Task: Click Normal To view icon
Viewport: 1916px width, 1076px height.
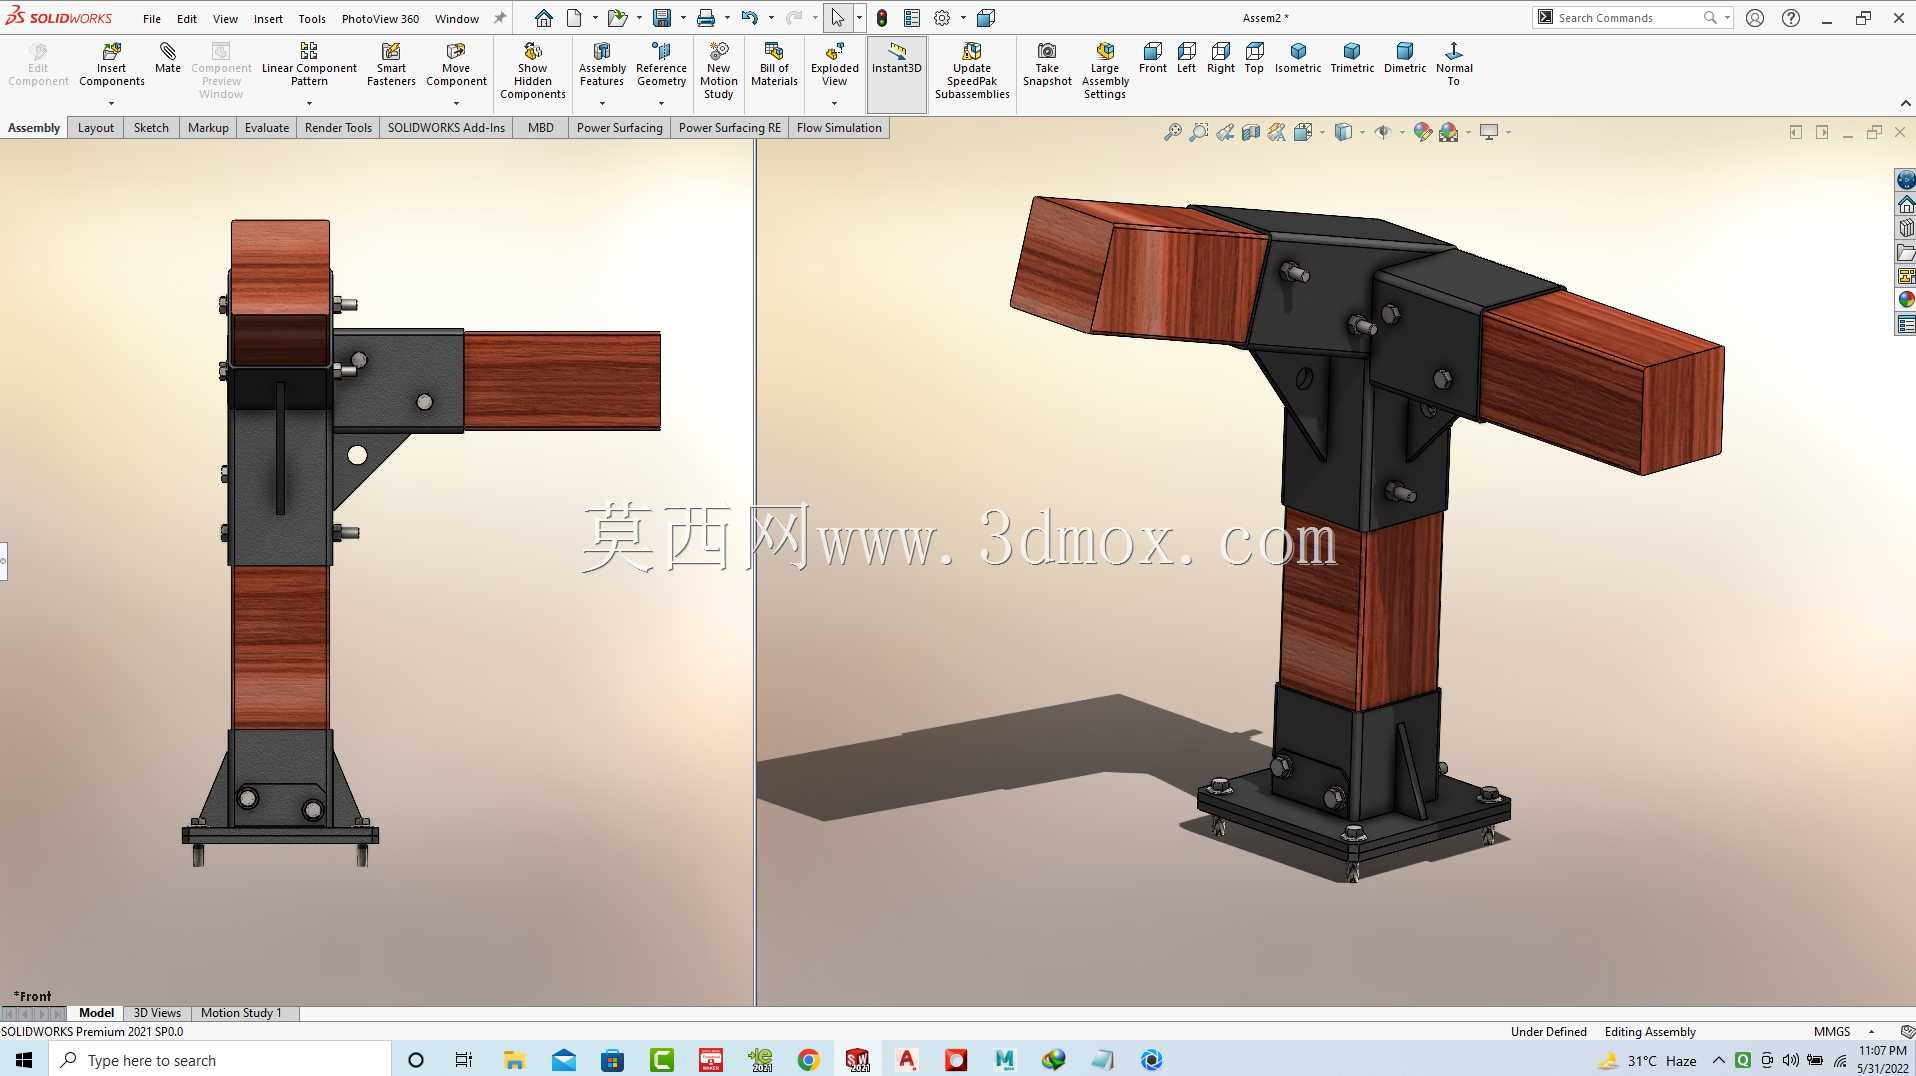Action: pyautogui.click(x=1454, y=64)
